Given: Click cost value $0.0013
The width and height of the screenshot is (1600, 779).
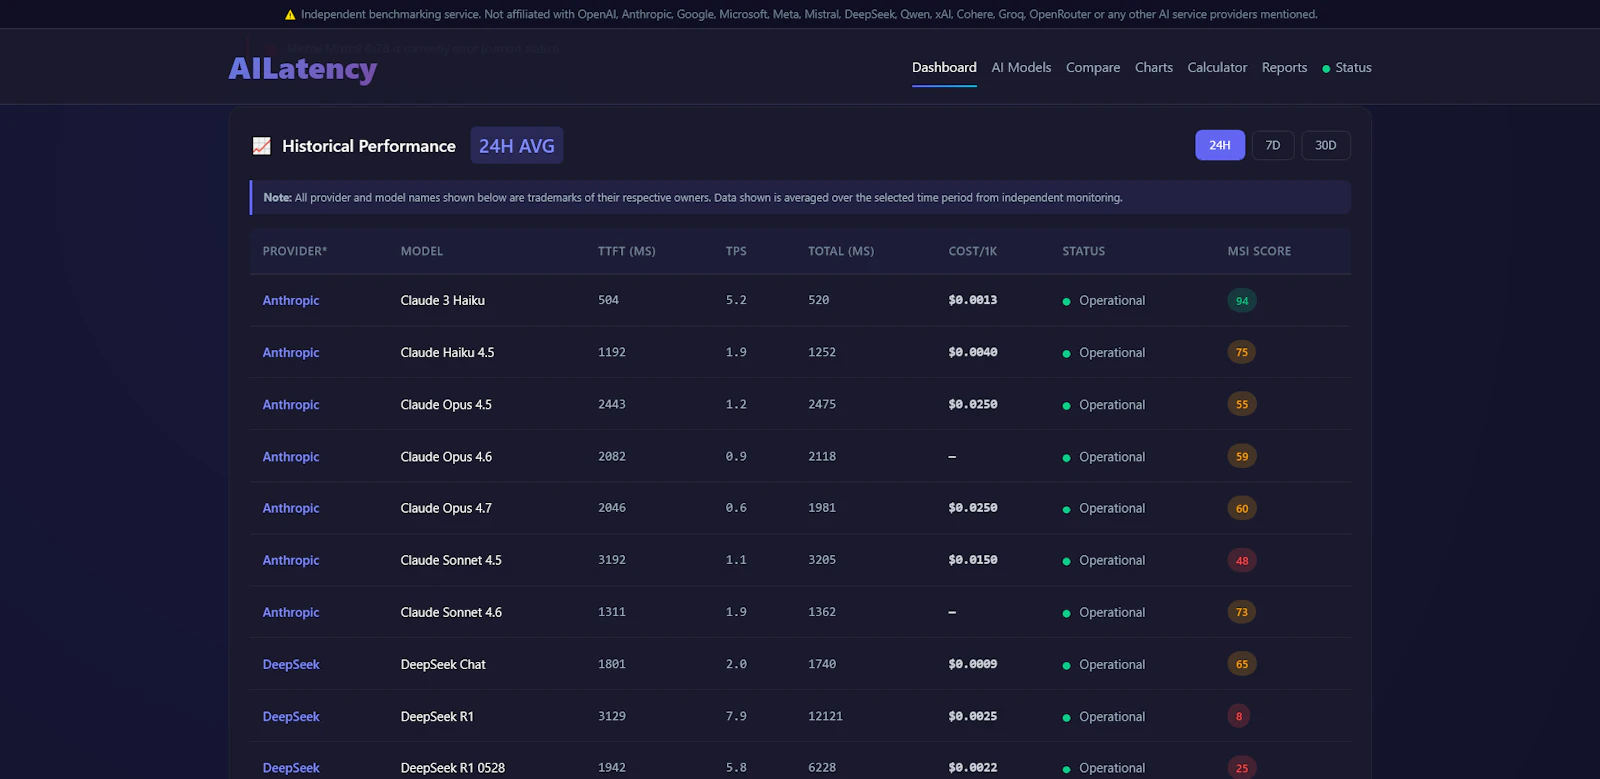Looking at the screenshot, I should pyautogui.click(x=973, y=300).
